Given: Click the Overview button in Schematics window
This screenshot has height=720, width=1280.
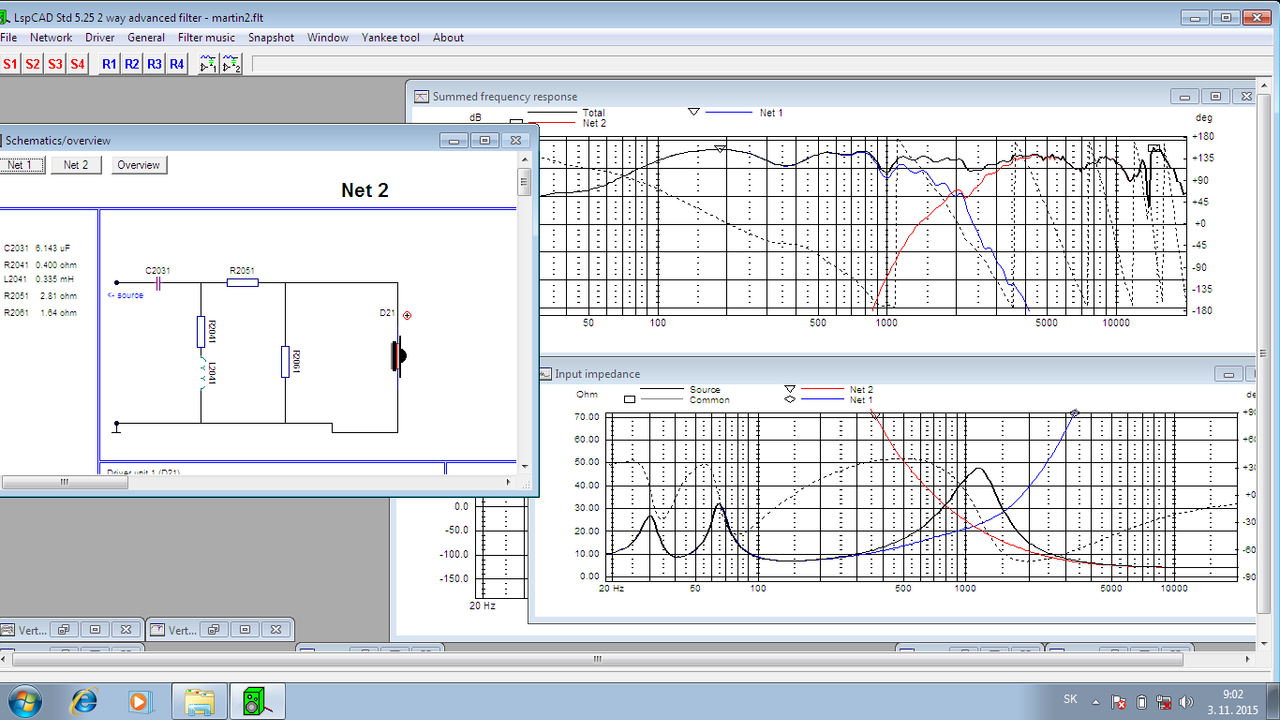Looking at the screenshot, I should (x=138, y=165).
